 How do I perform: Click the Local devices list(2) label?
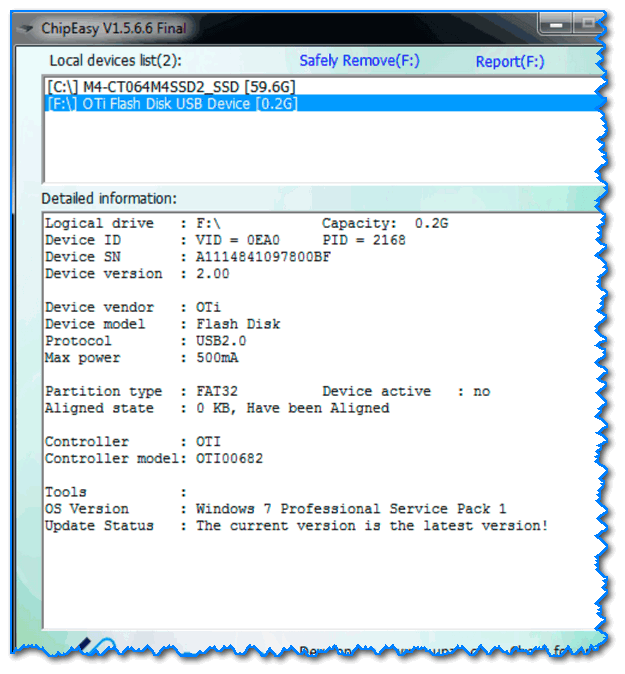click(x=116, y=61)
